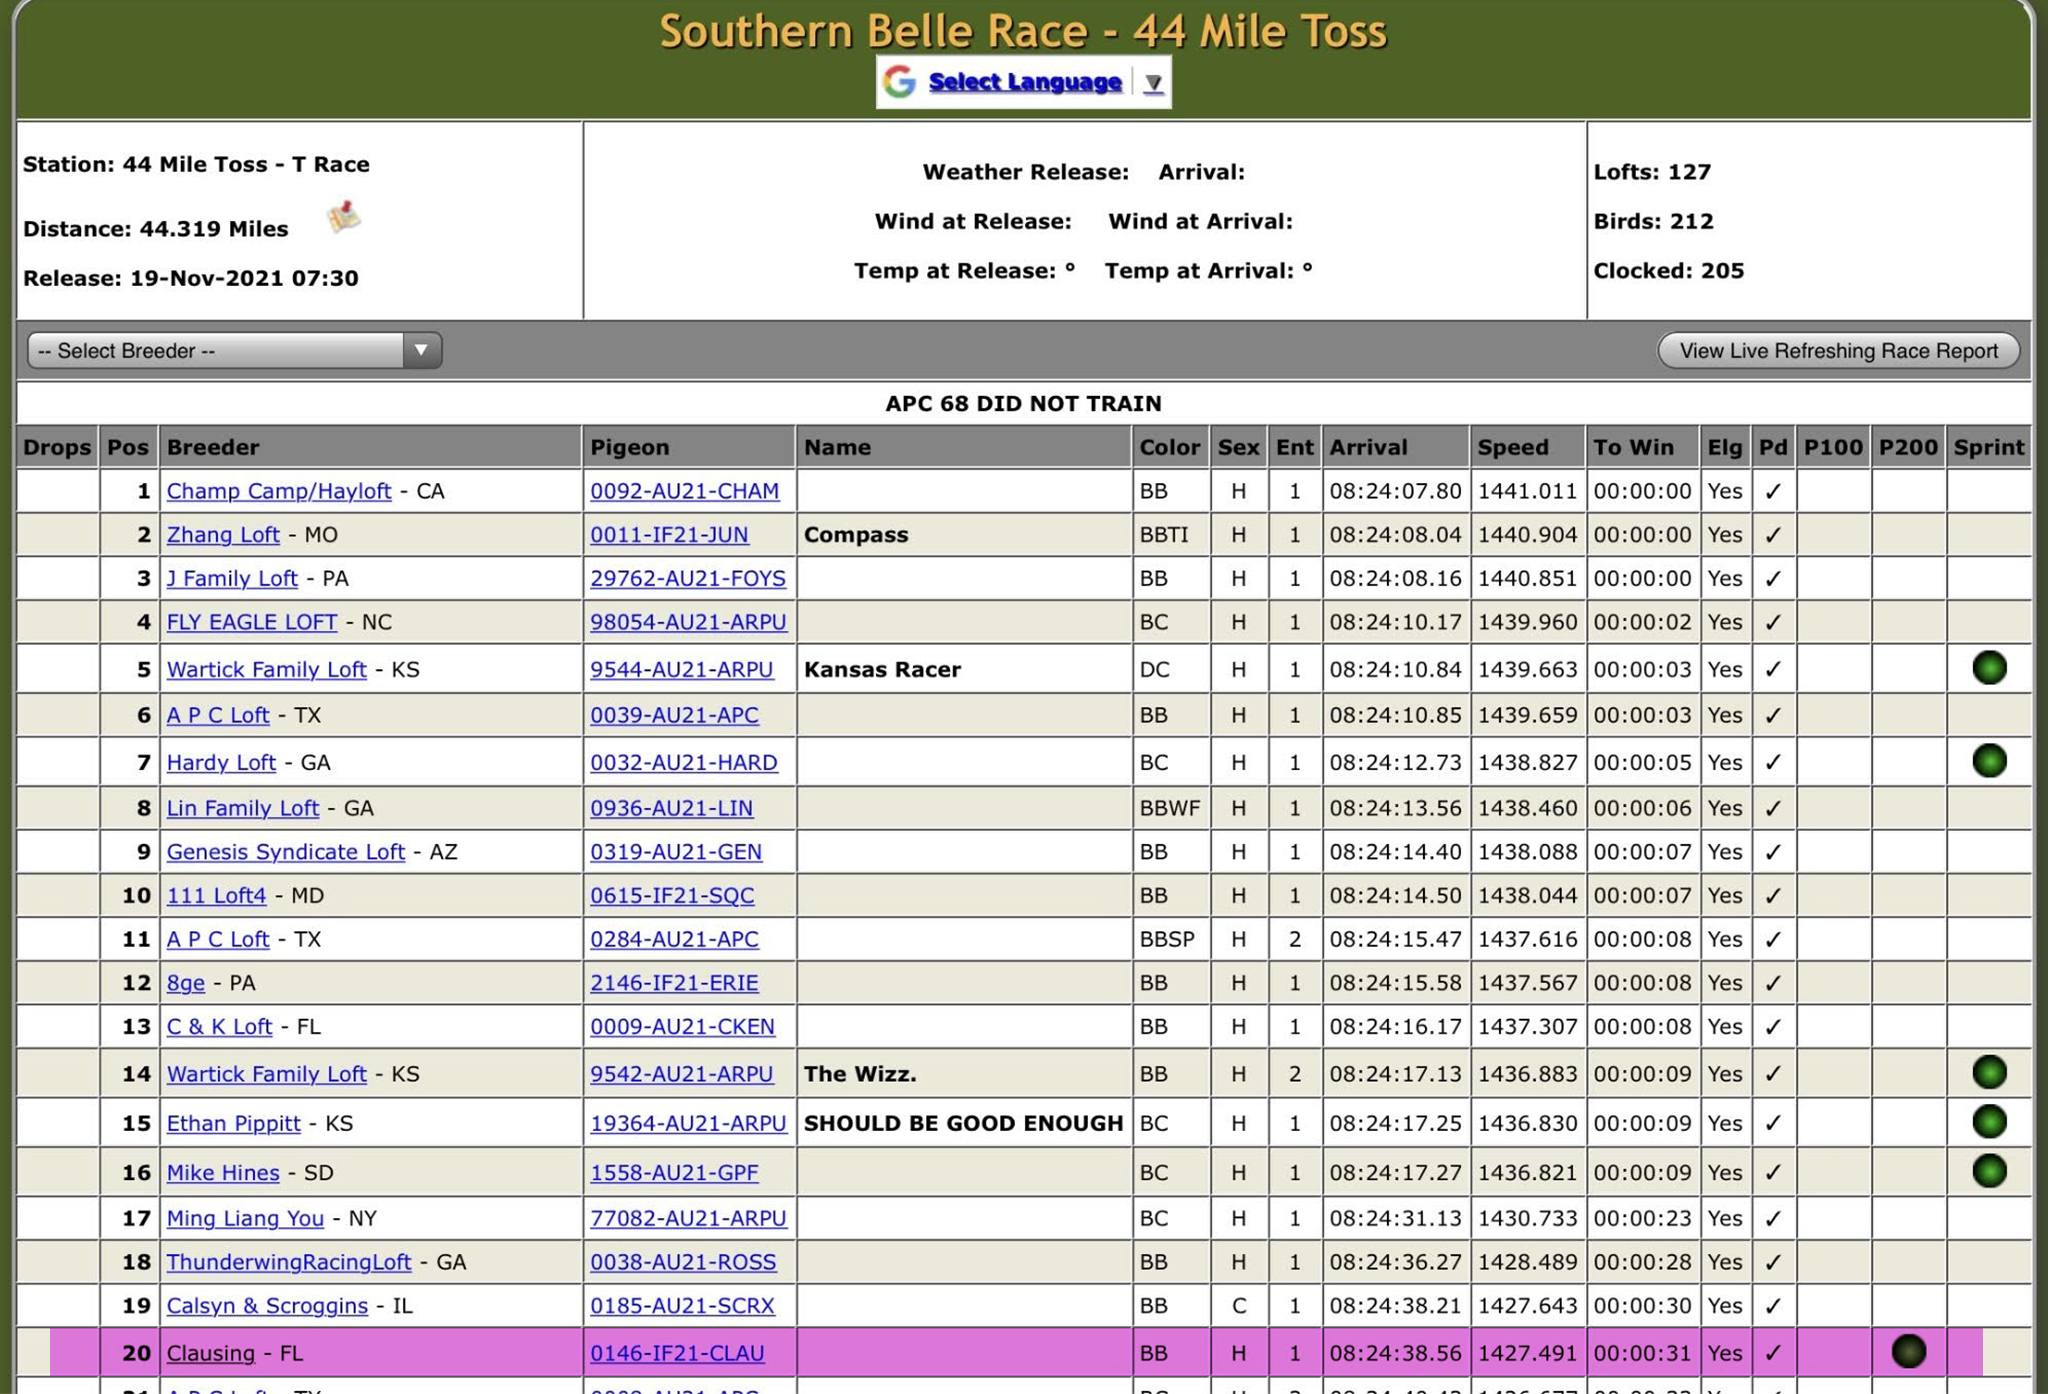Click the Google logo icon in the translate widget
This screenshot has height=1394, width=2048.
coord(900,82)
